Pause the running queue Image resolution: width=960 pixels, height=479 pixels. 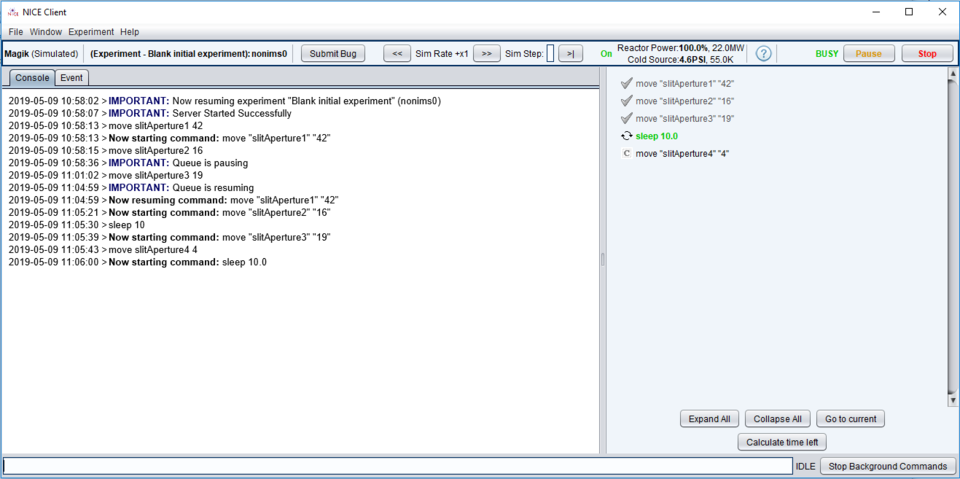868,53
